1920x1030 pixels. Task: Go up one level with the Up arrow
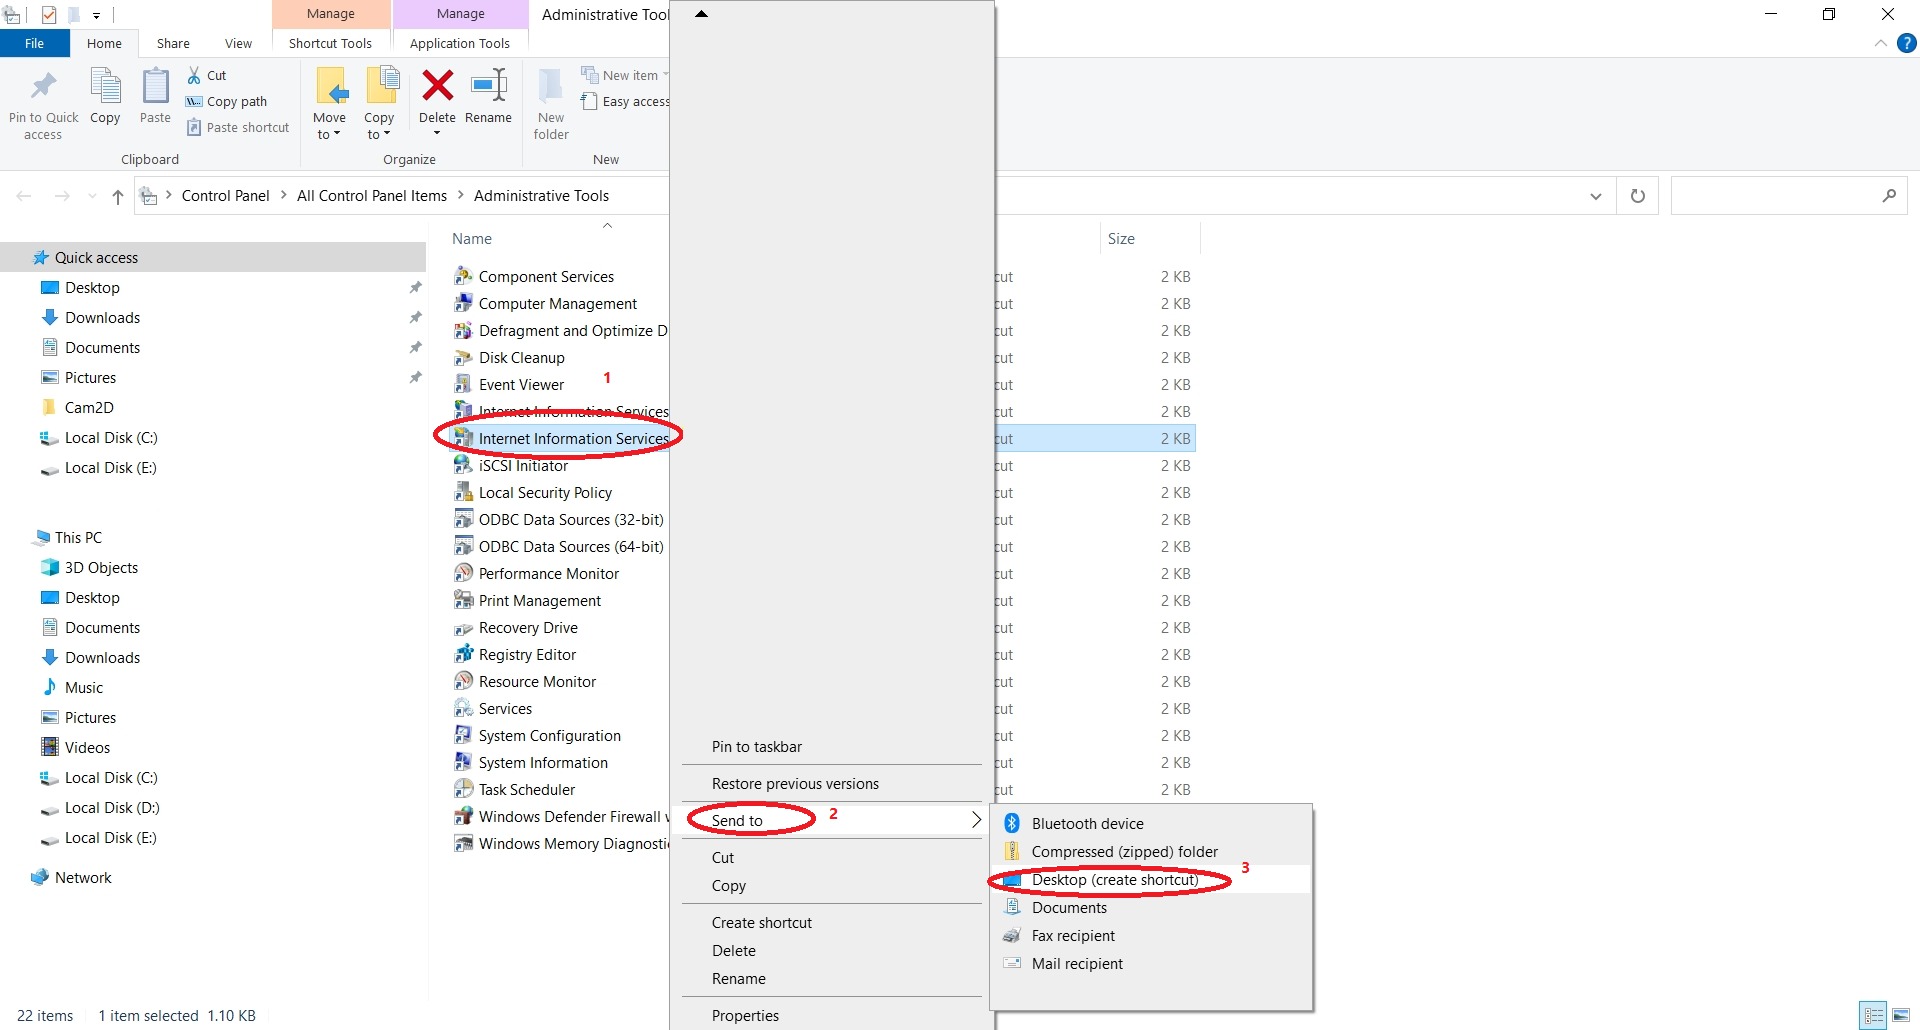pos(118,196)
